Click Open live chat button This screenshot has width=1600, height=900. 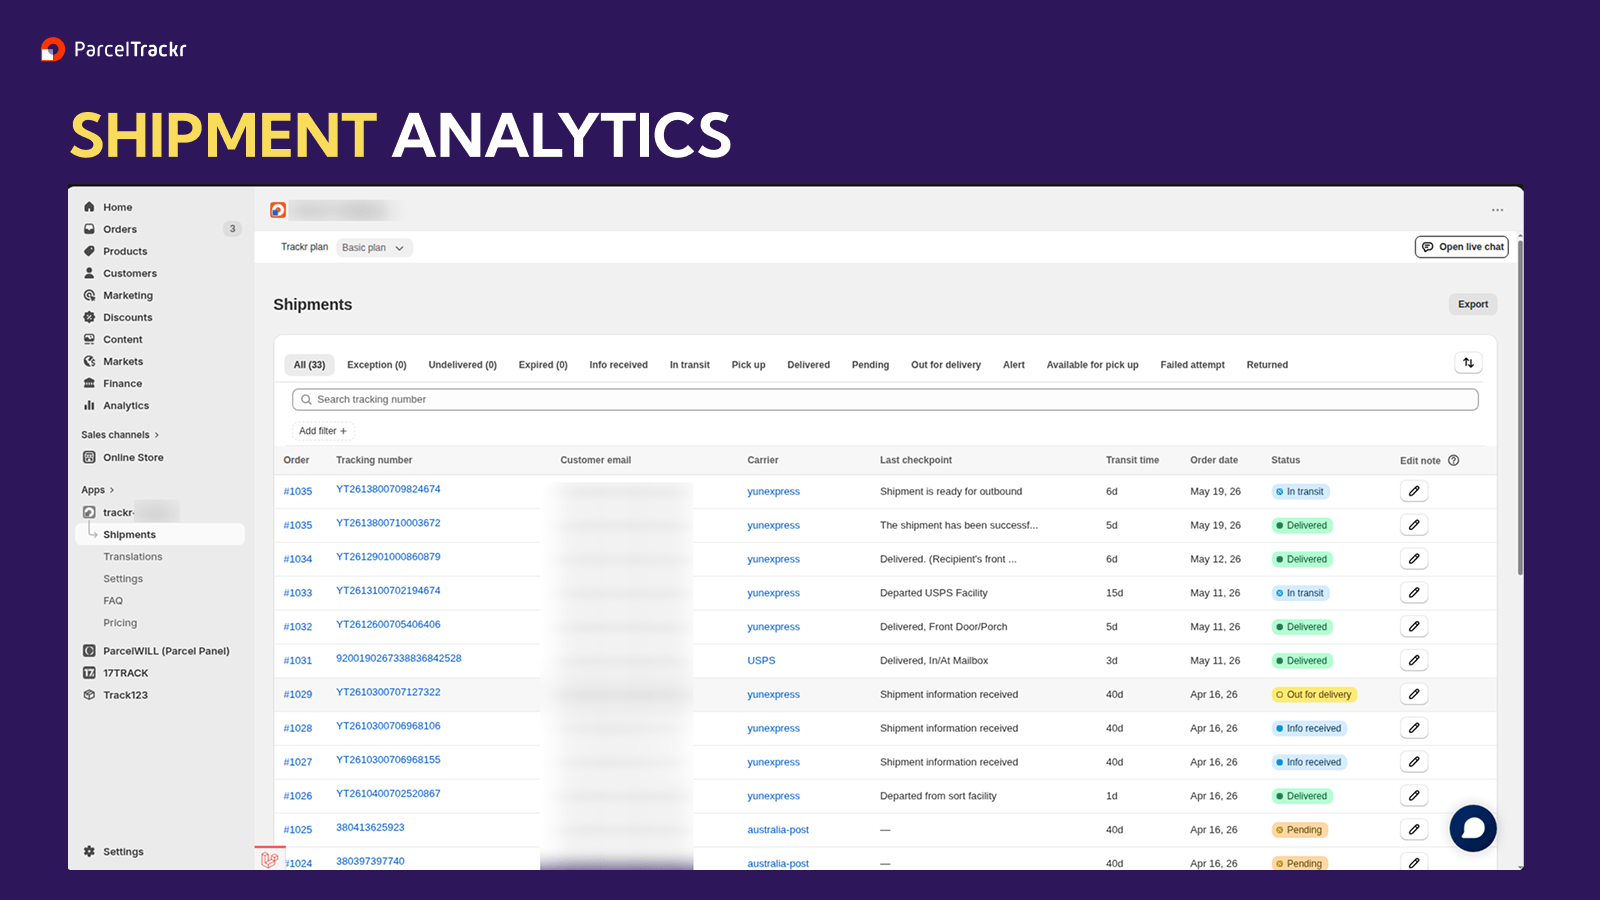(x=1462, y=247)
